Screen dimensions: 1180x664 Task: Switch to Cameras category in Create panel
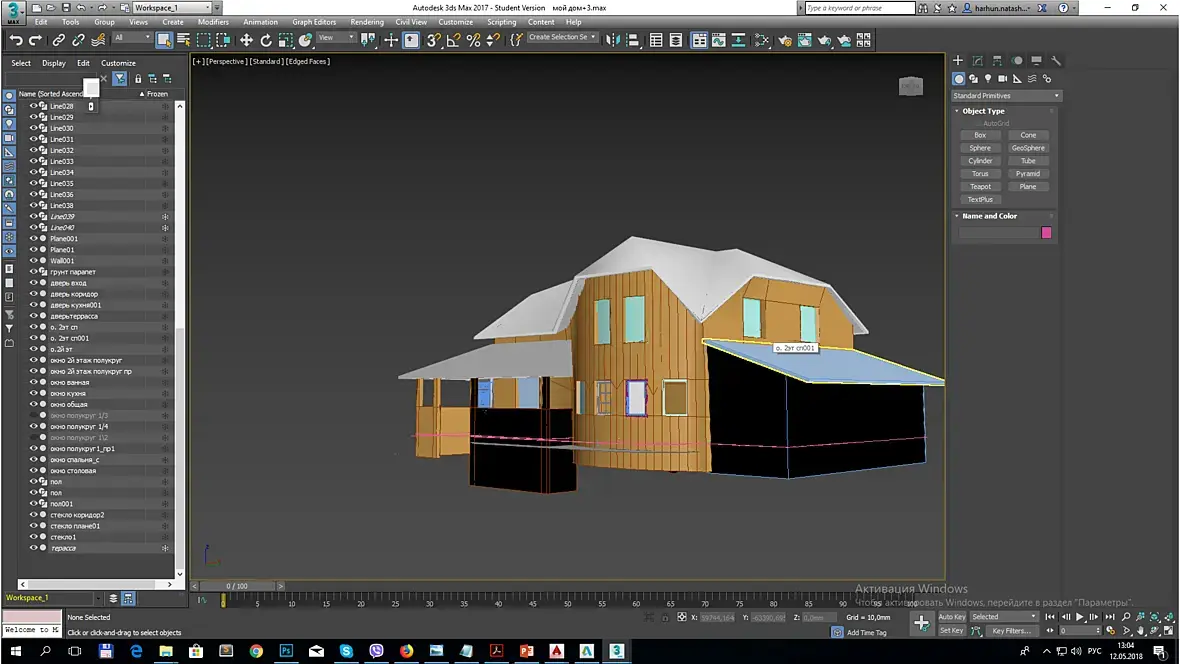(1003, 79)
